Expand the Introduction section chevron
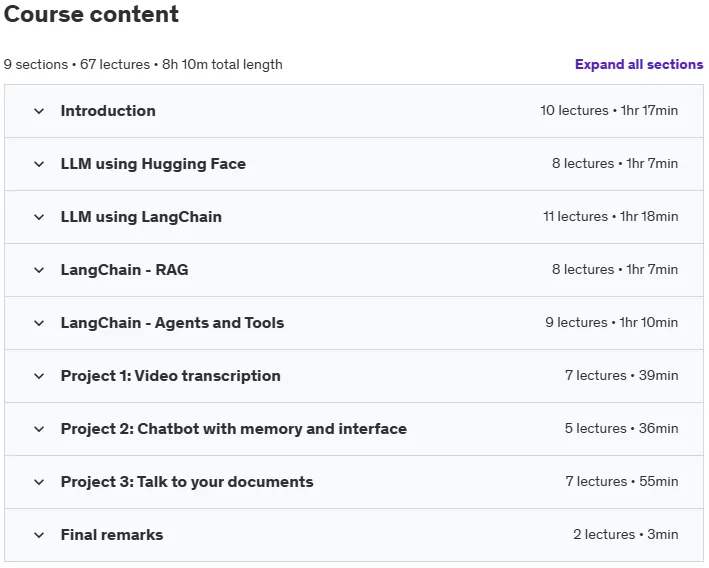The height and width of the screenshot is (568, 709). [x=39, y=111]
